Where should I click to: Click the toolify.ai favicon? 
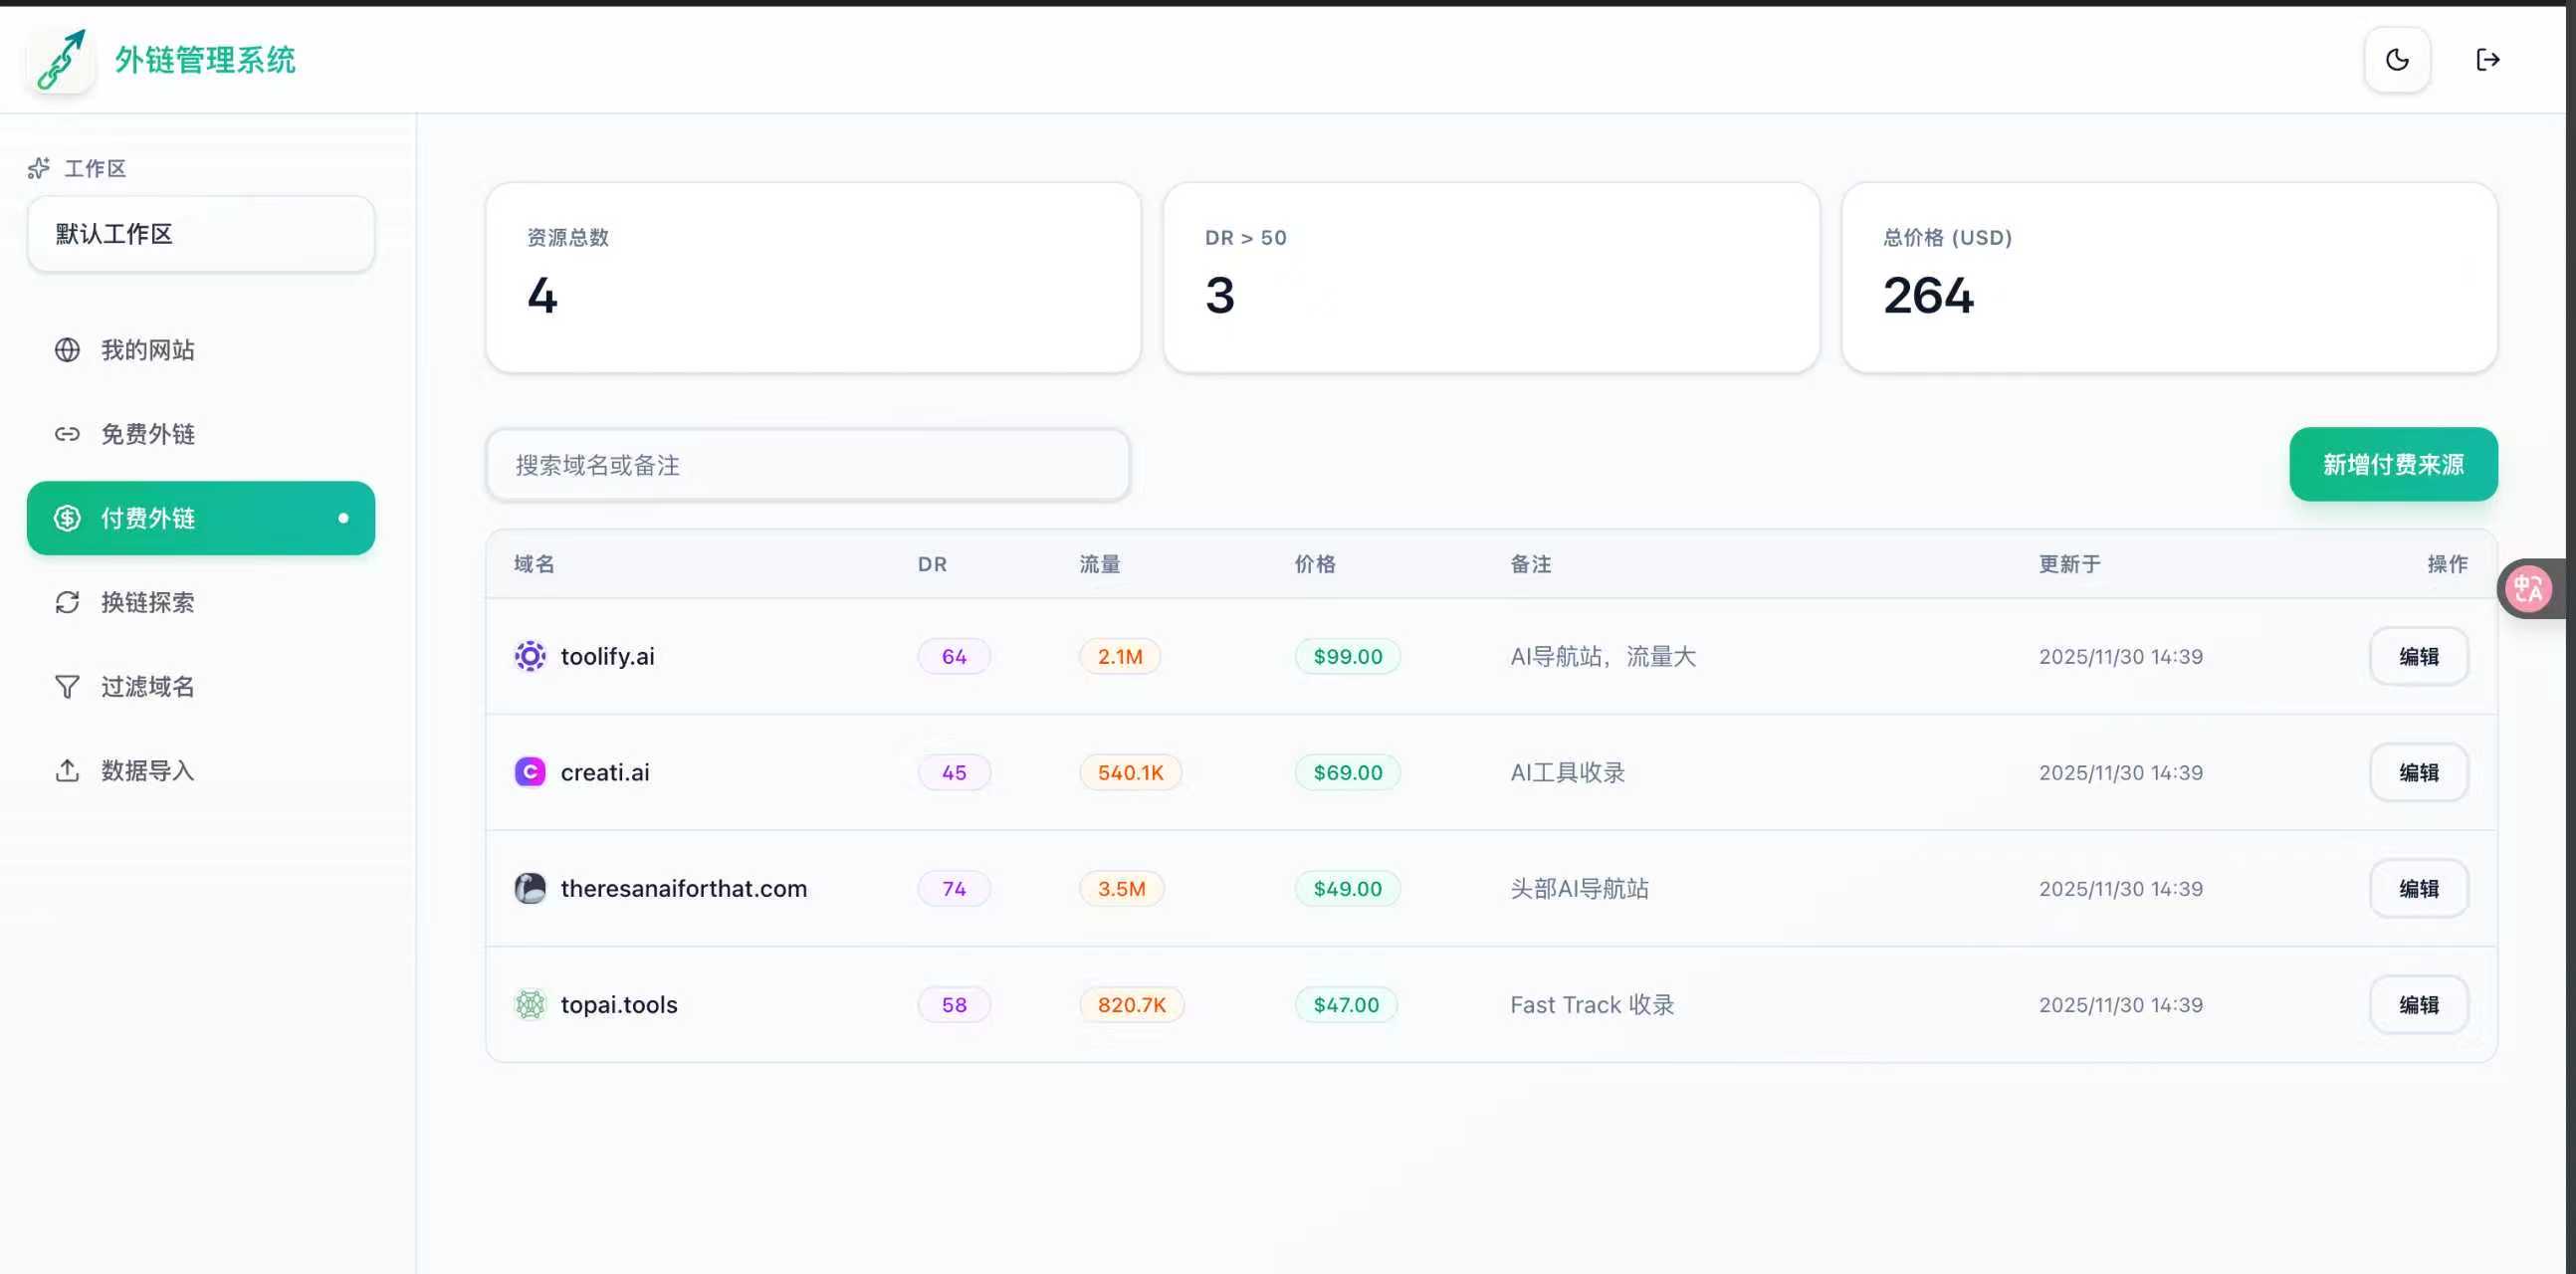[530, 656]
